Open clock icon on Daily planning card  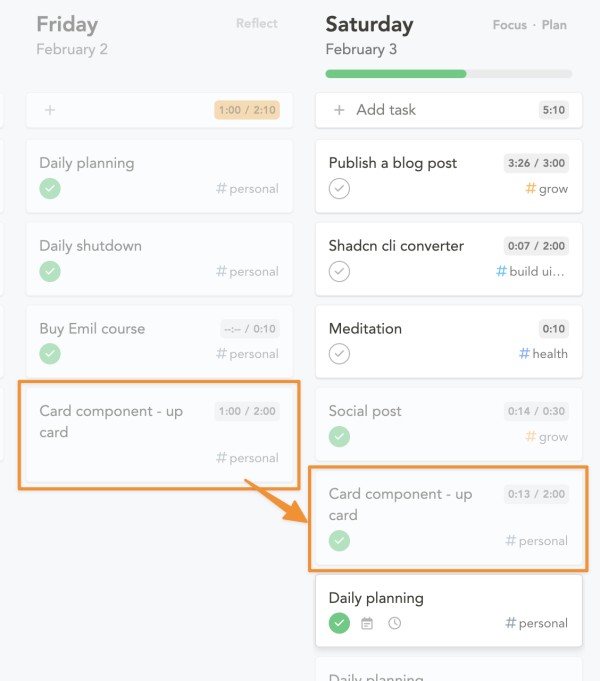point(394,623)
